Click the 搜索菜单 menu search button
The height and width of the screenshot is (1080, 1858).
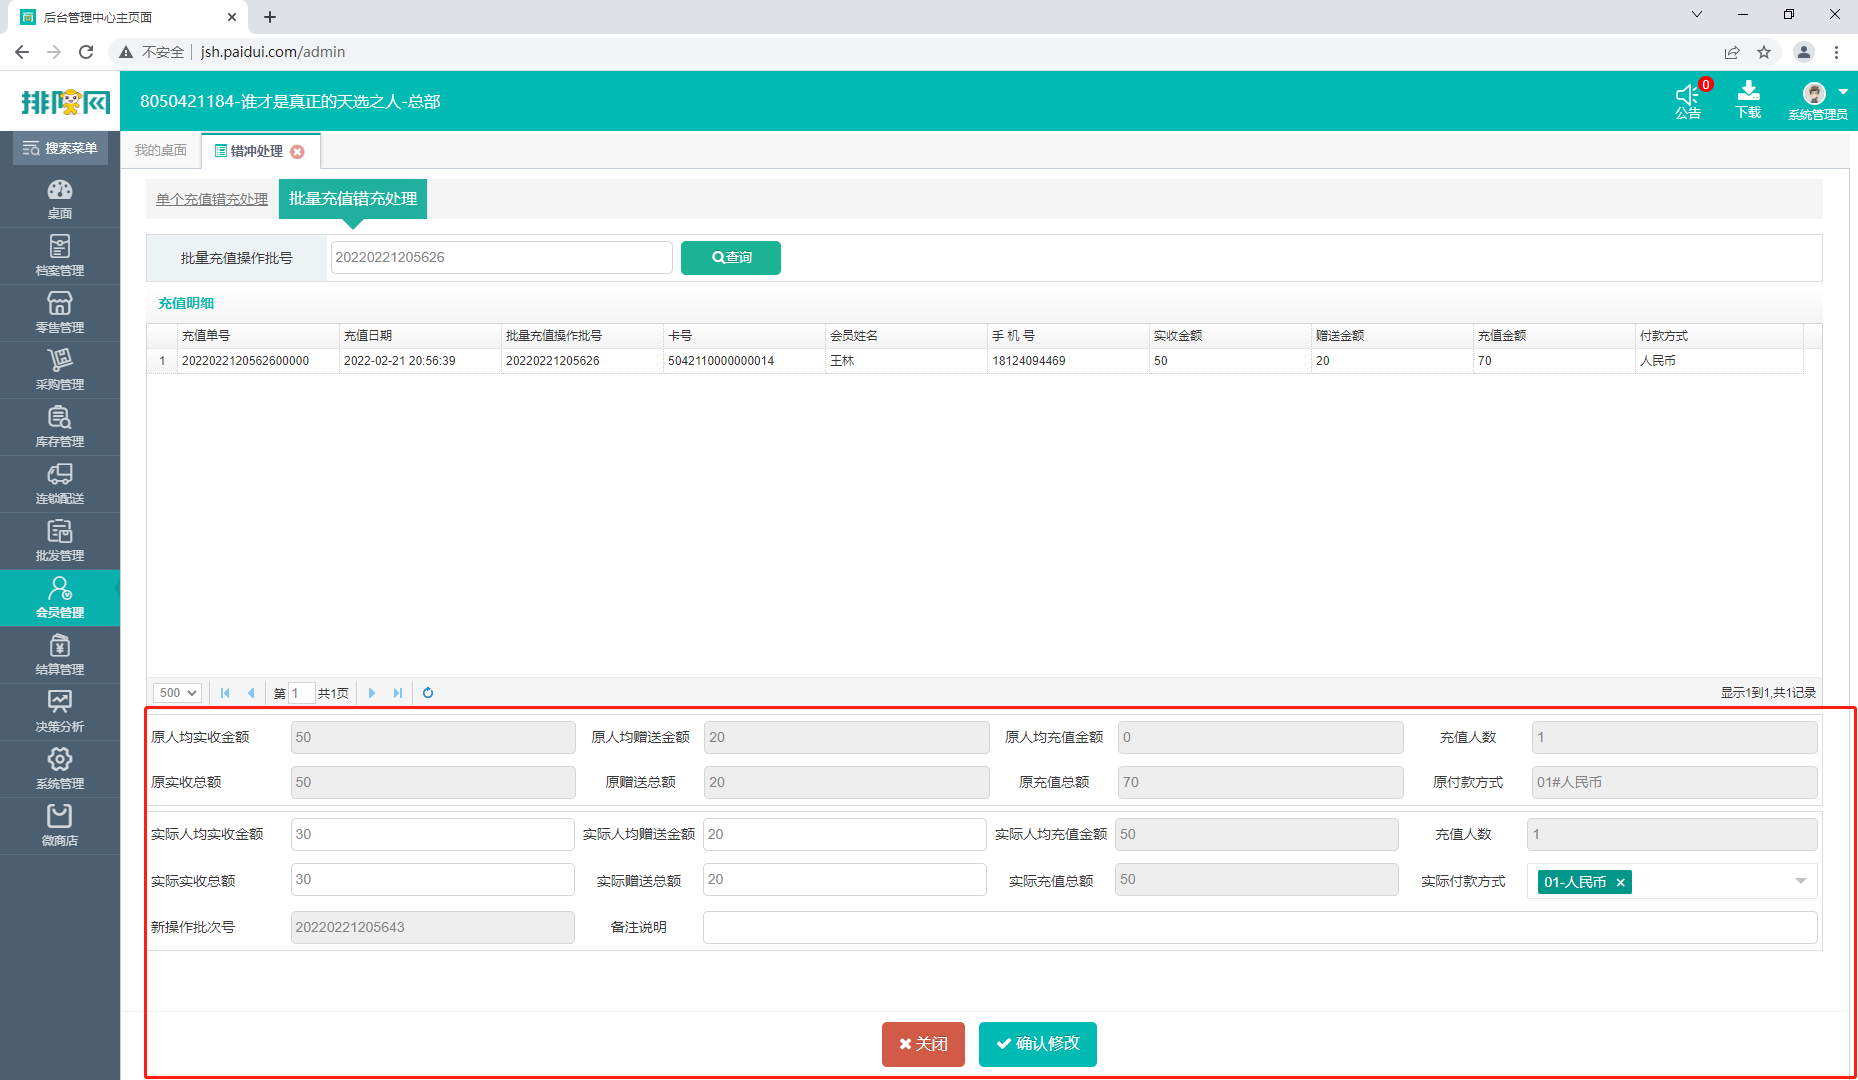point(60,148)
